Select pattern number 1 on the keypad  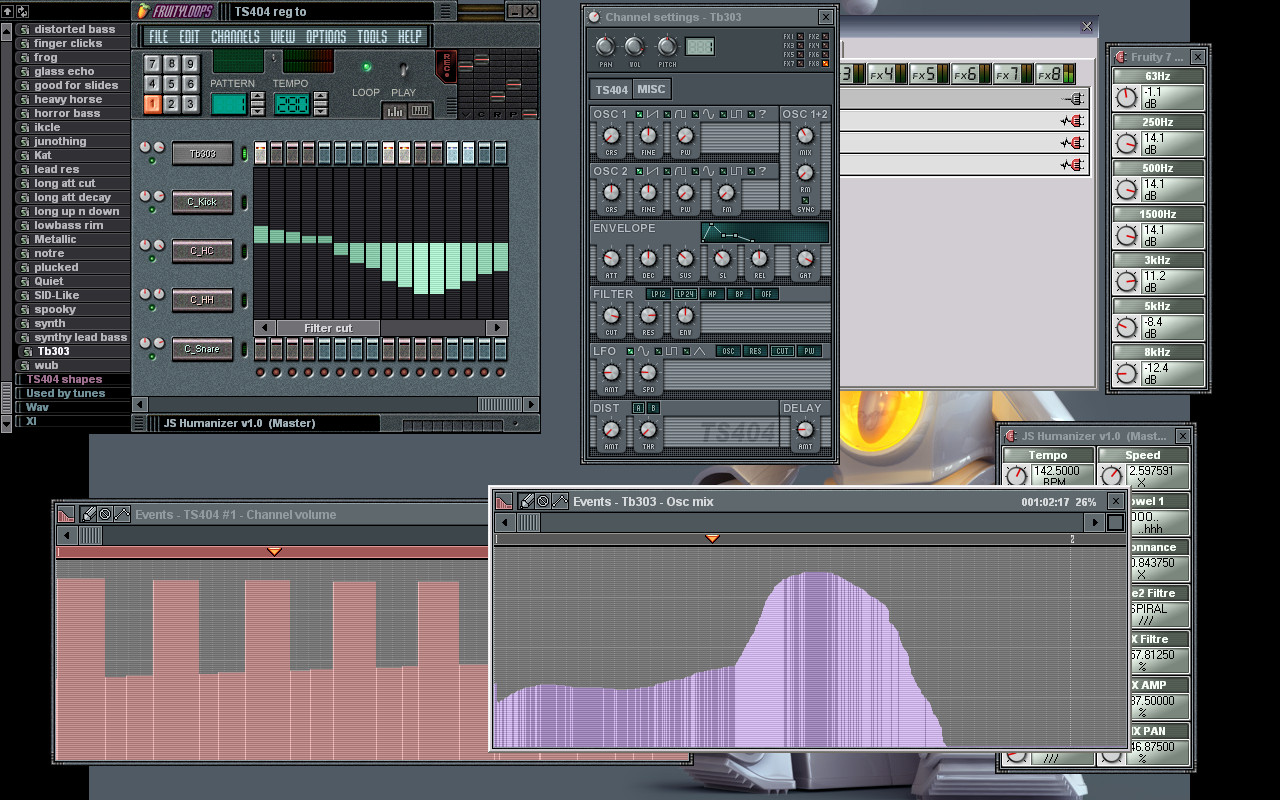coord(152,104)
